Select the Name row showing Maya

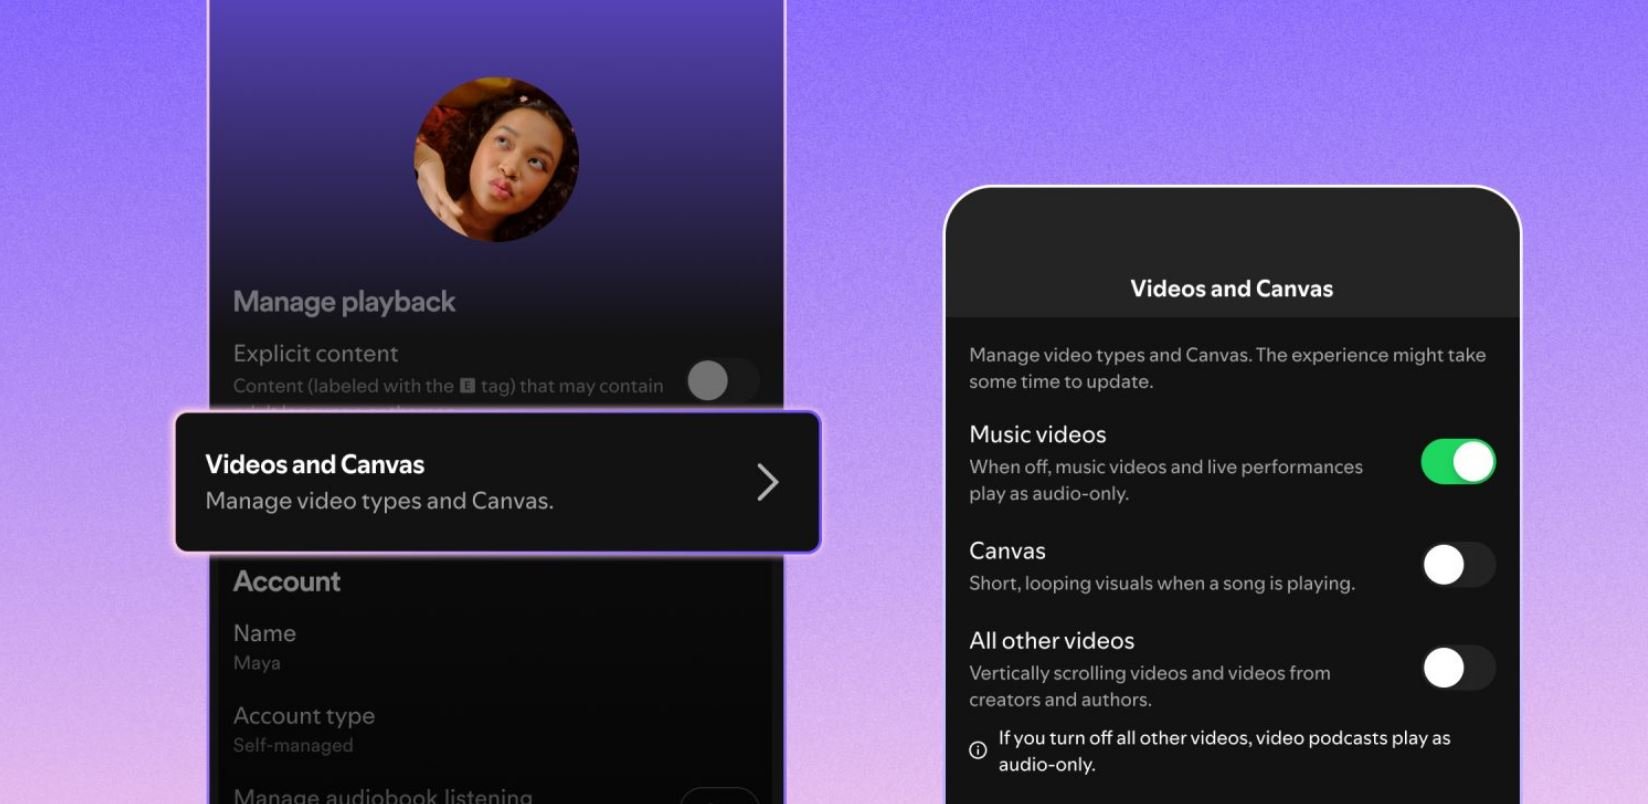click(496, 647)
